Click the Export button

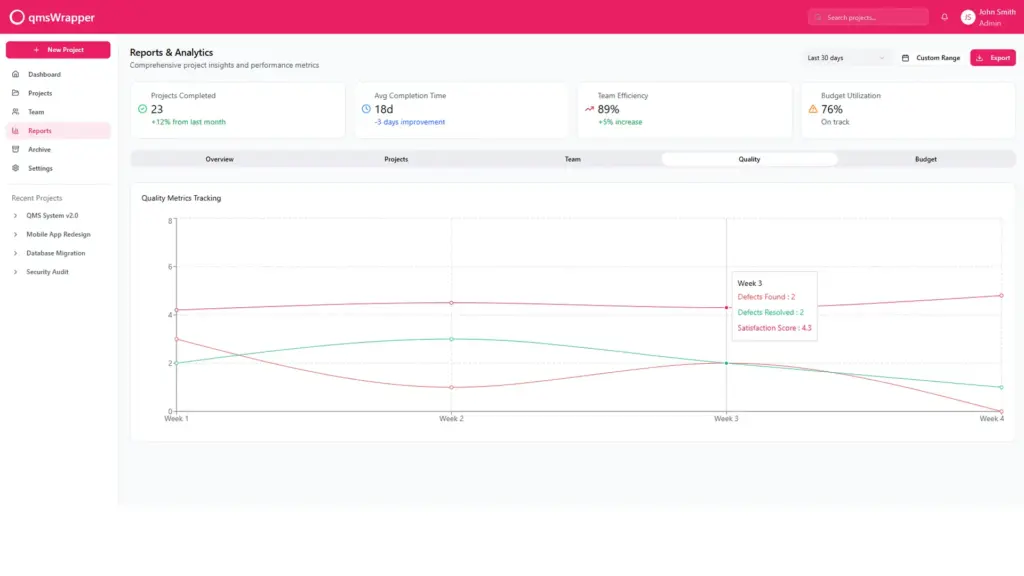pos(992,58)
